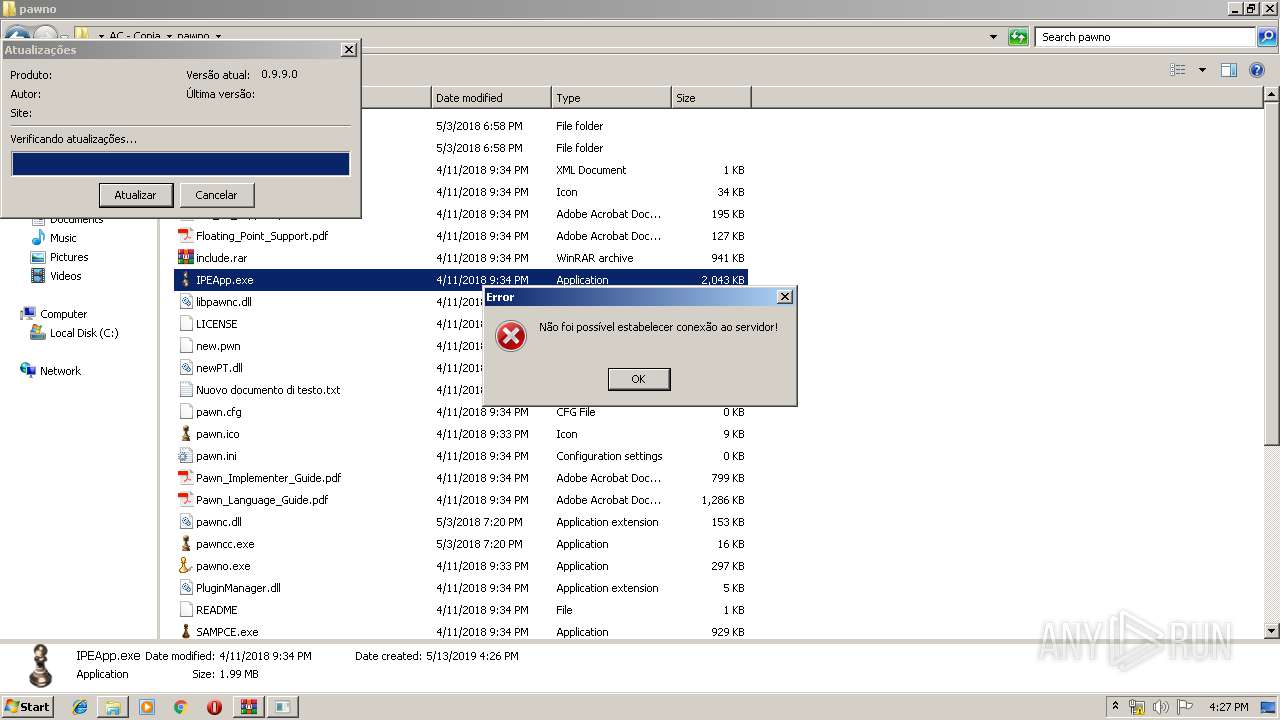Screen dimensions: 1280x720
Task: Select the Floating_Point_Support.pdf icon
Action: coord(185,236)
